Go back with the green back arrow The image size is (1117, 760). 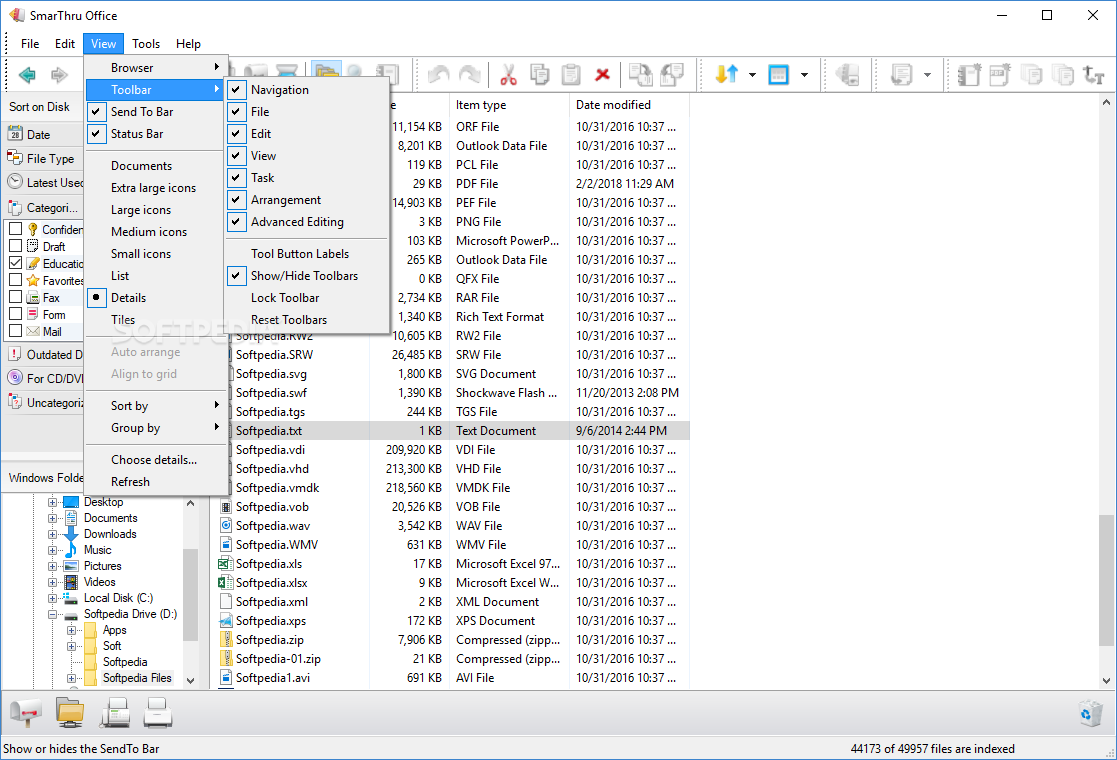point(27,74)
